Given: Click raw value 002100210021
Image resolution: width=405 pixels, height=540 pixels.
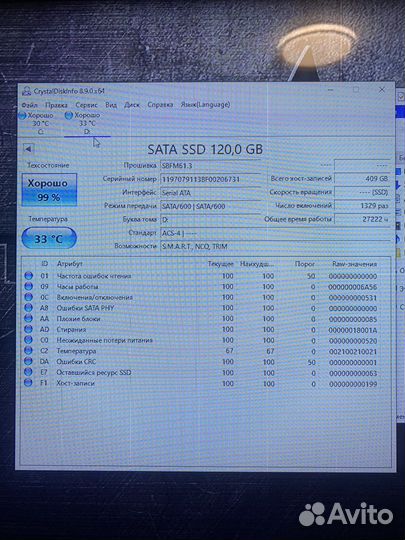Looking at the screenshot, I should click(x=353, y=352).
